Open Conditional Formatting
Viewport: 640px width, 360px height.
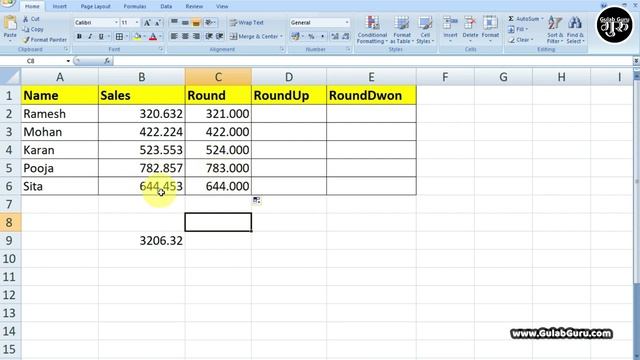coord(372,30)
